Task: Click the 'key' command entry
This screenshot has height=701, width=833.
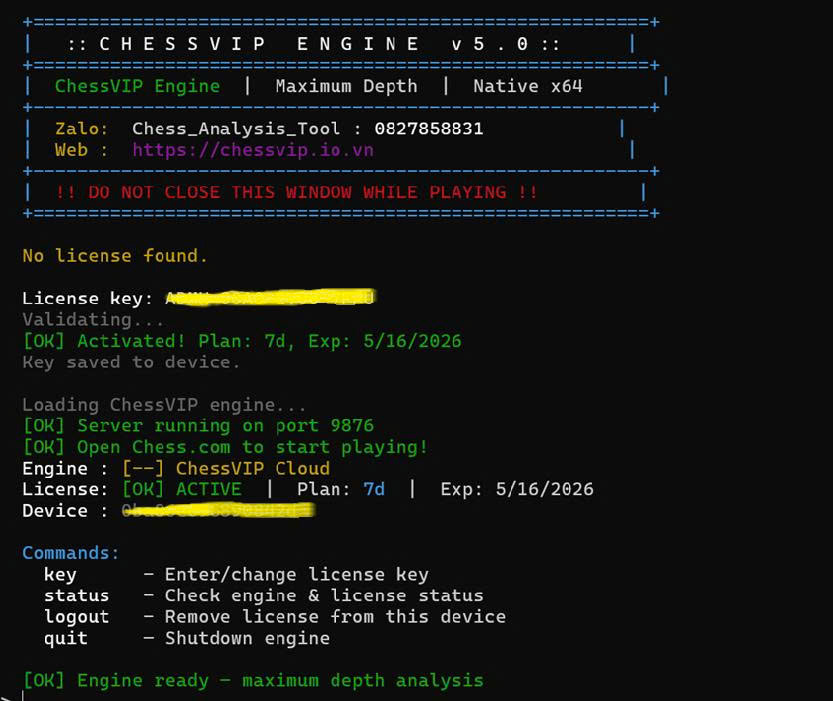Action: (x=60, y=575)
